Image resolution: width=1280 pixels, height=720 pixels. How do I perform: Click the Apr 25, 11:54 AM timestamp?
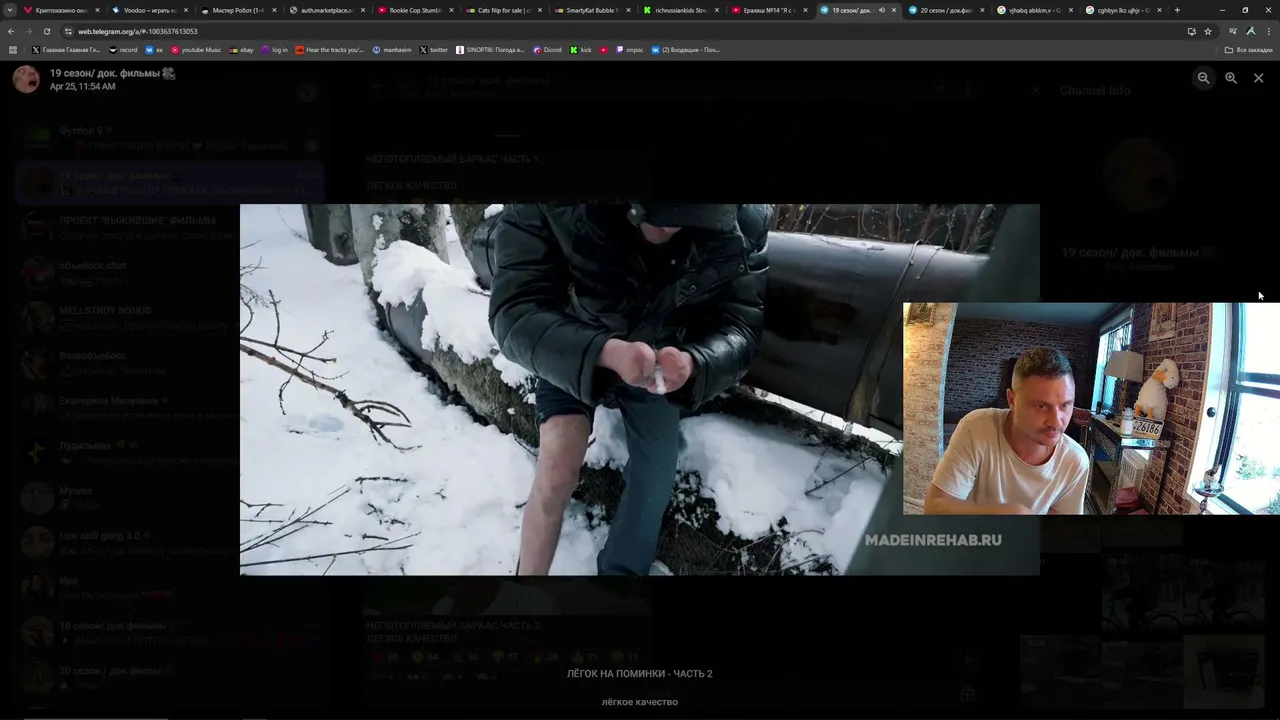82,87
